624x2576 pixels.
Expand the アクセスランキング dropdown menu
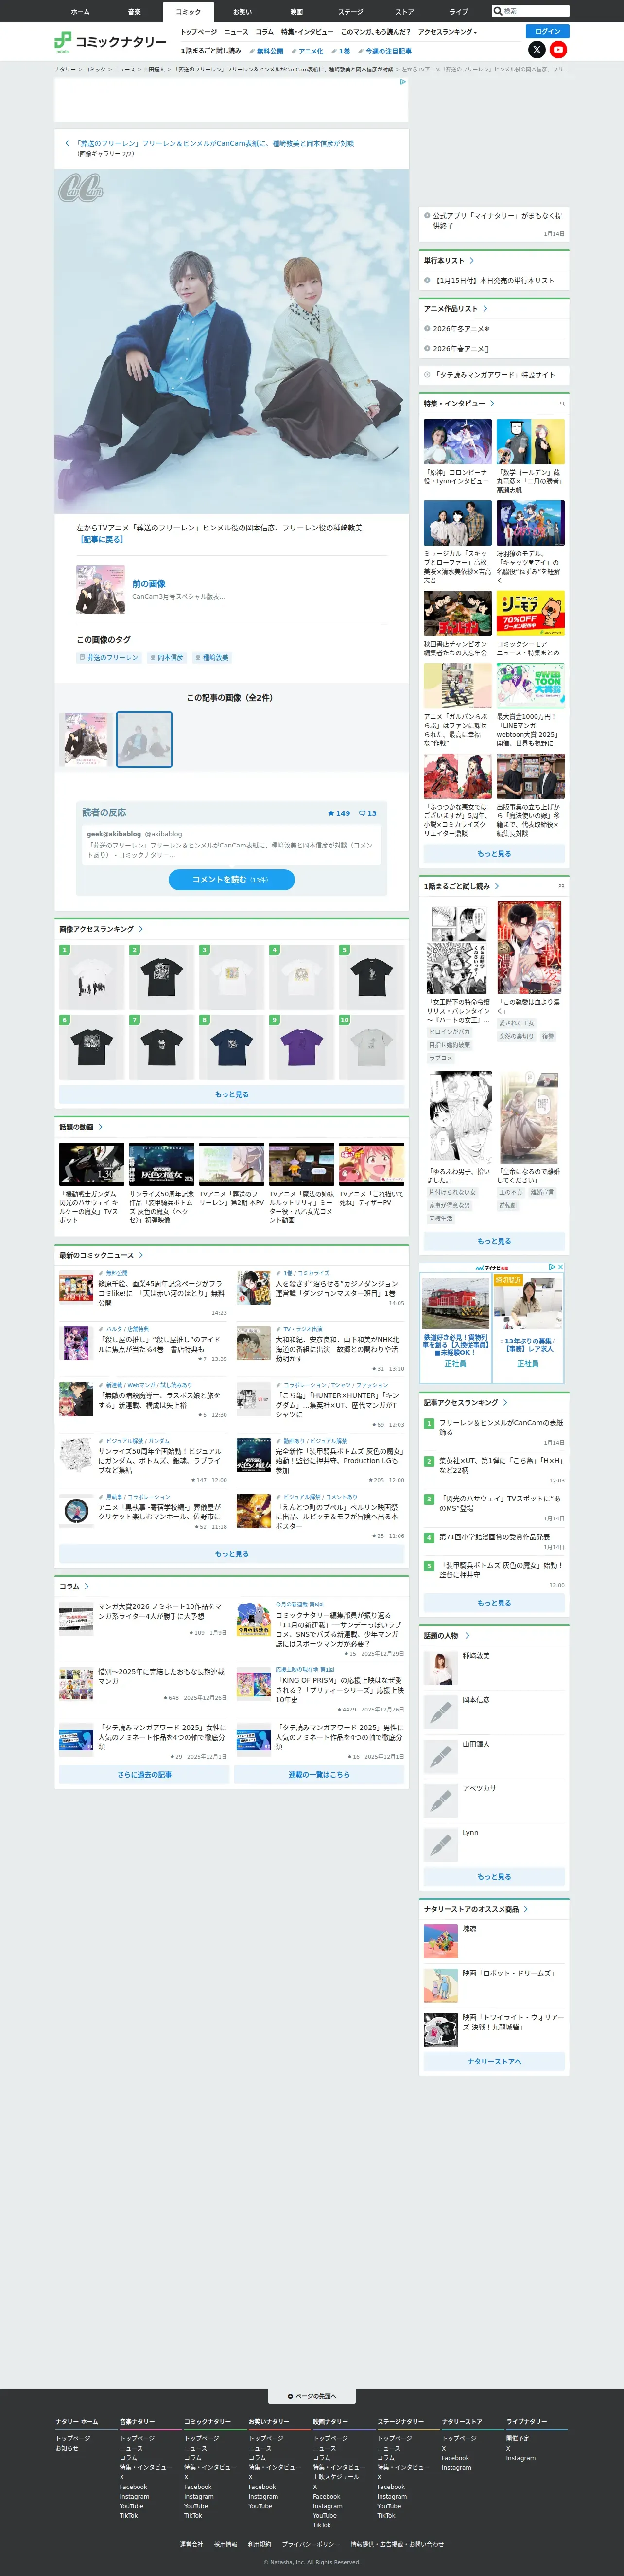447,32
